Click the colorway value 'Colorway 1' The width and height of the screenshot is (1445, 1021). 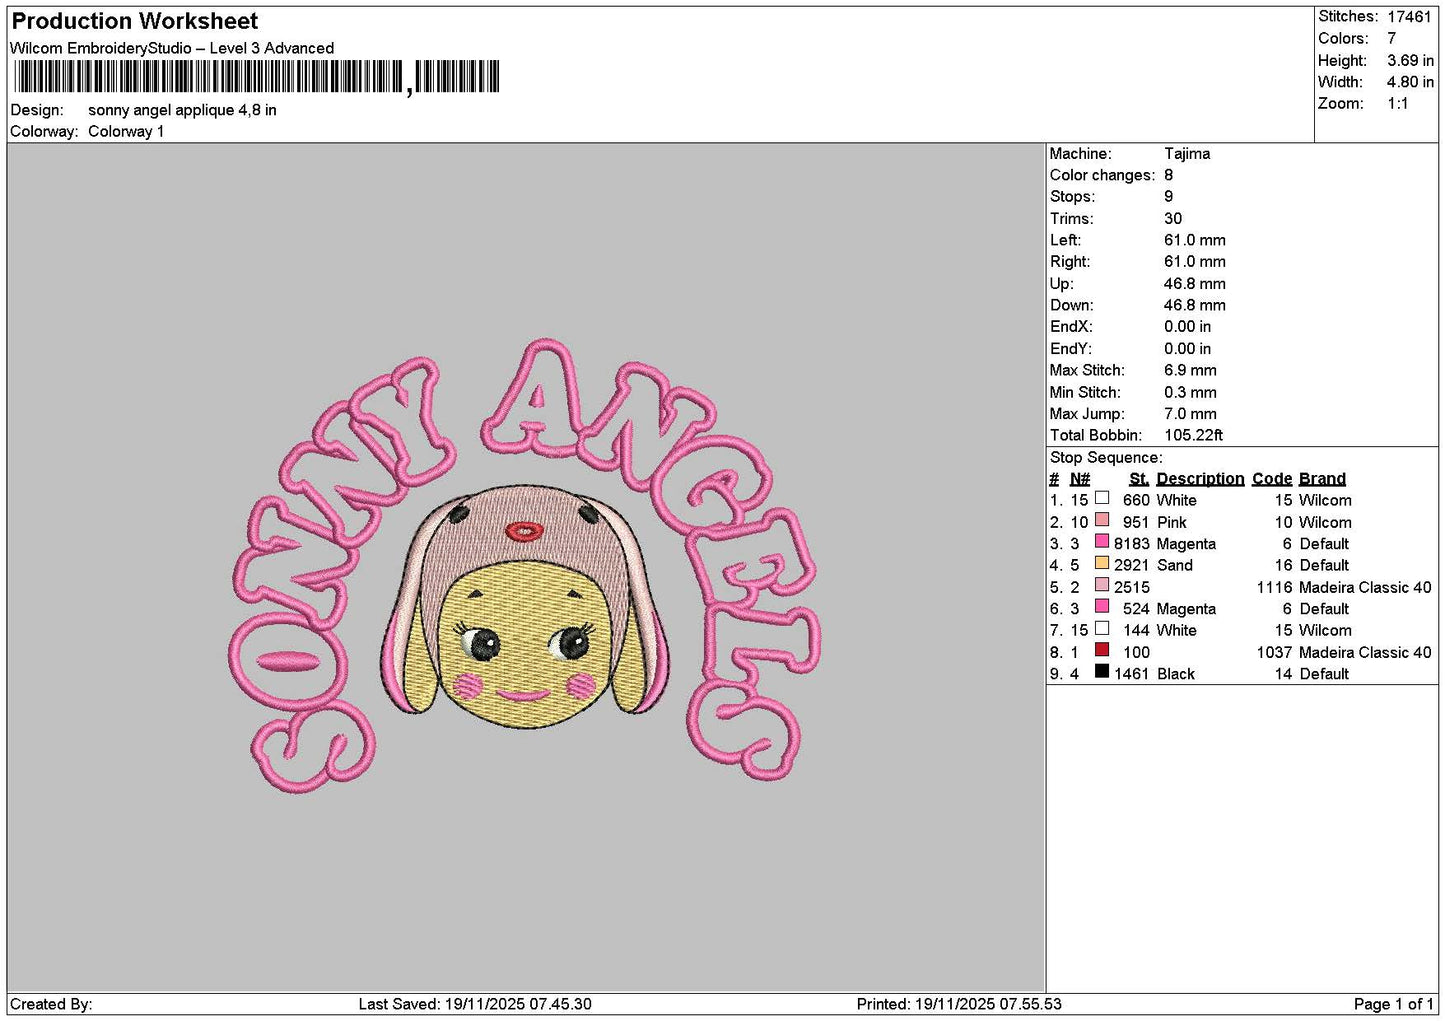pos(126,131)
